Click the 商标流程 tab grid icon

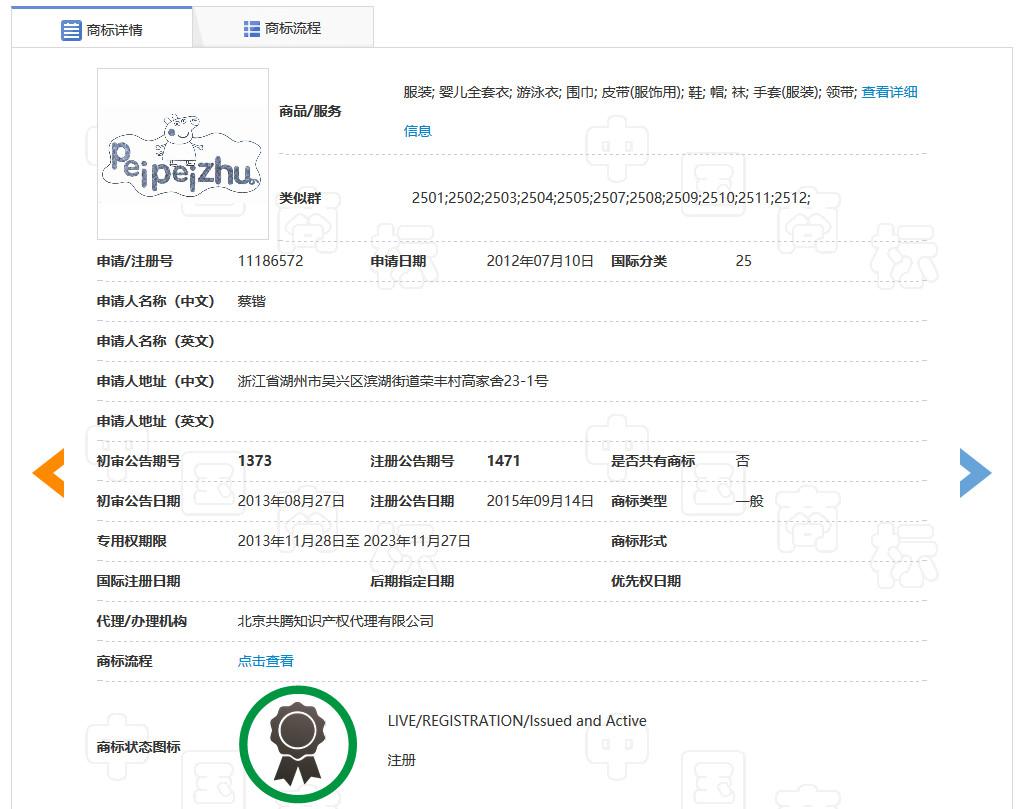click(251, 29)
